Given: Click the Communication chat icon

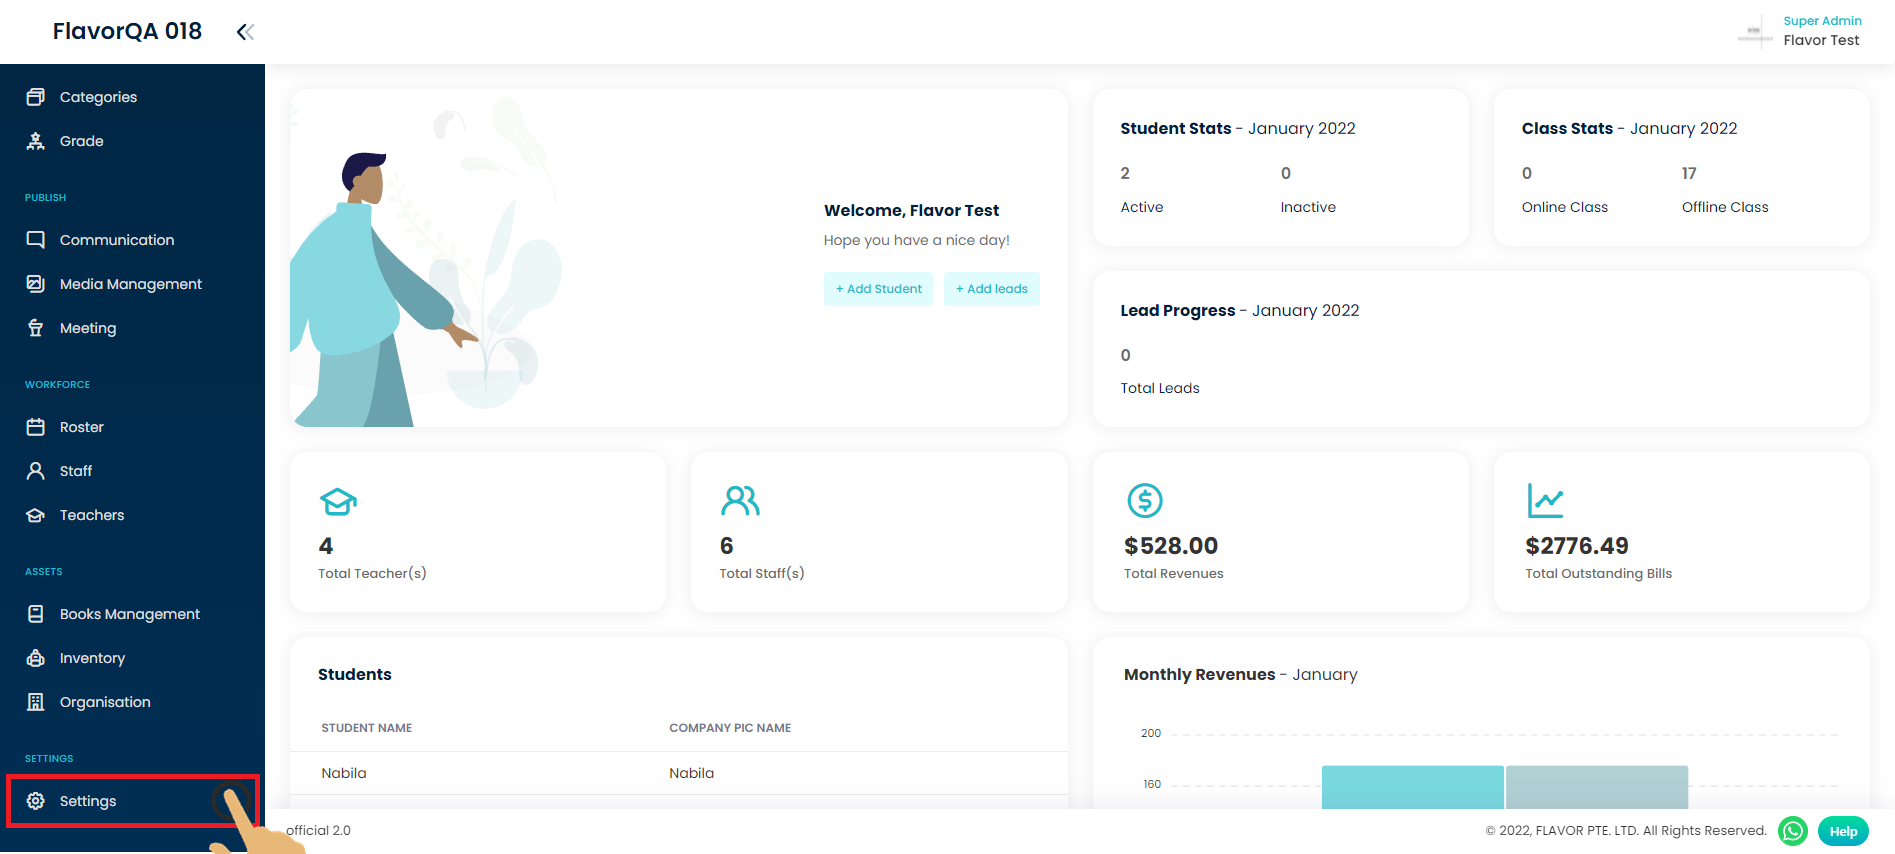Looking at the screenshot, I should [x=36, y=240].
